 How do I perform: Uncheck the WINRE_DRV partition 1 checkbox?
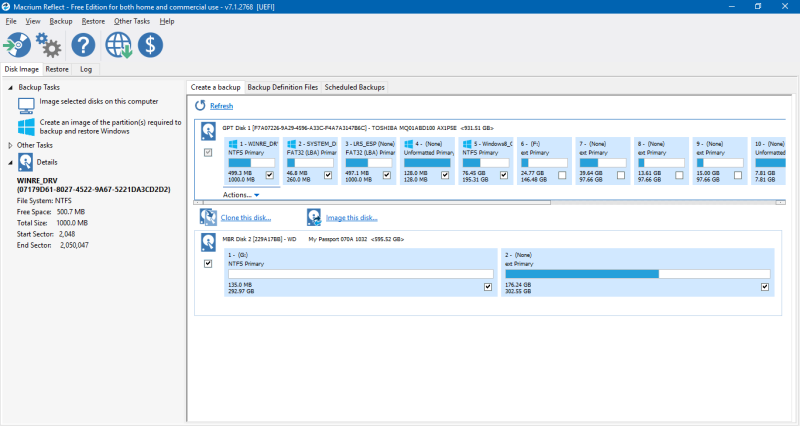[x=270, y=176]
